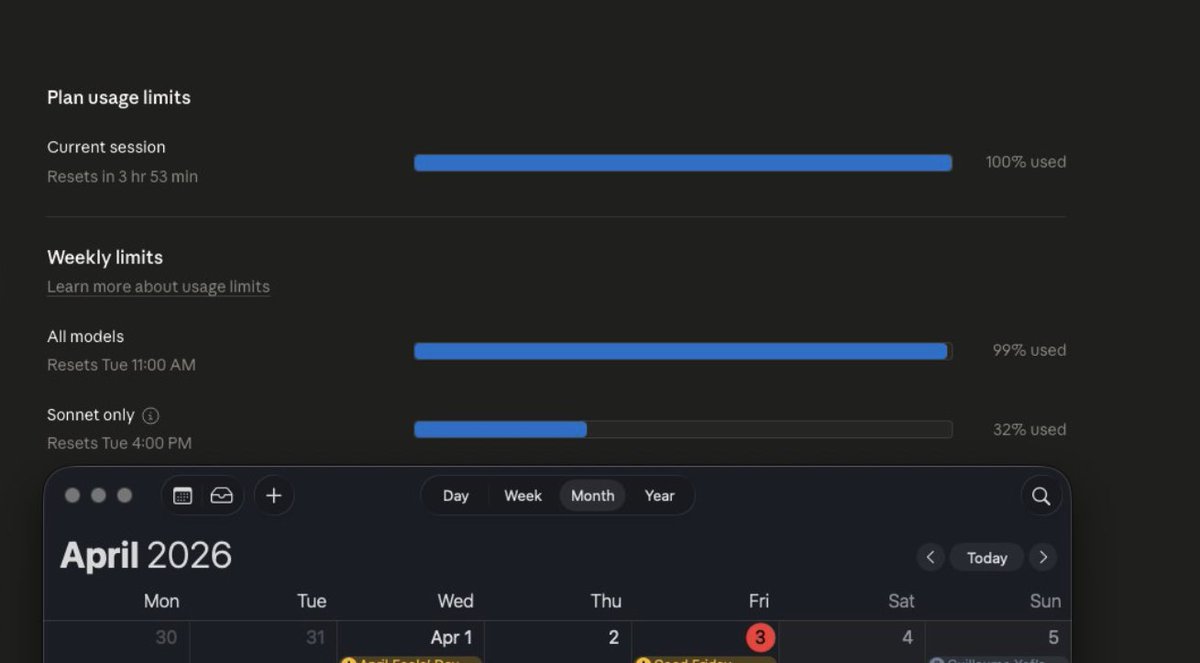The width and height of the screenshot is (1200, 663).
Task: Click '100% used' label
Action: (1026, 162)
